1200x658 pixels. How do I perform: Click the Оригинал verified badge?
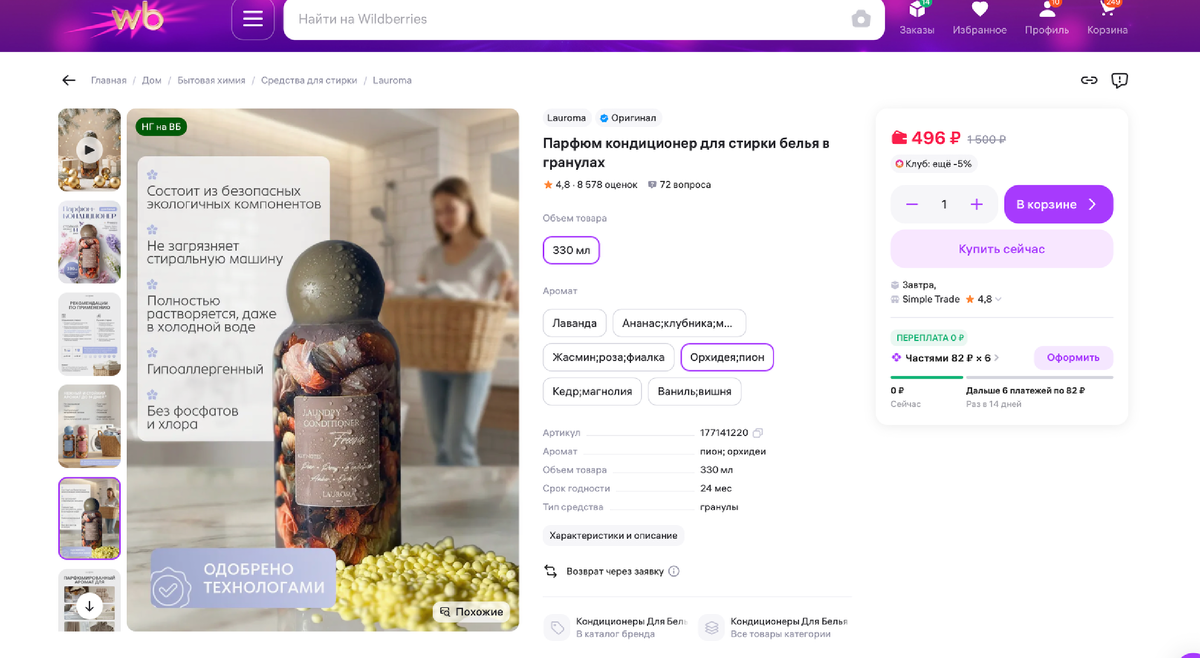click(629, 118)
